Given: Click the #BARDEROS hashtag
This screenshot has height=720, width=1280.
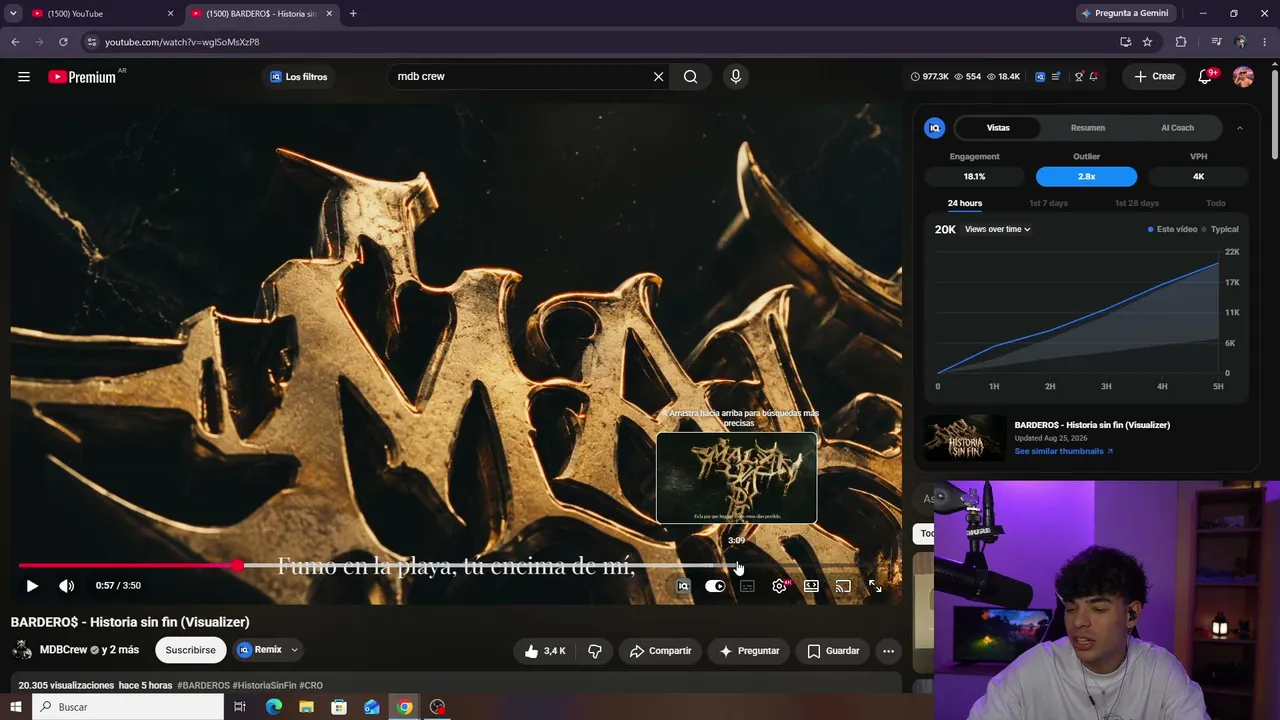Looking at the screenshot, I should [x=203, y=686].
